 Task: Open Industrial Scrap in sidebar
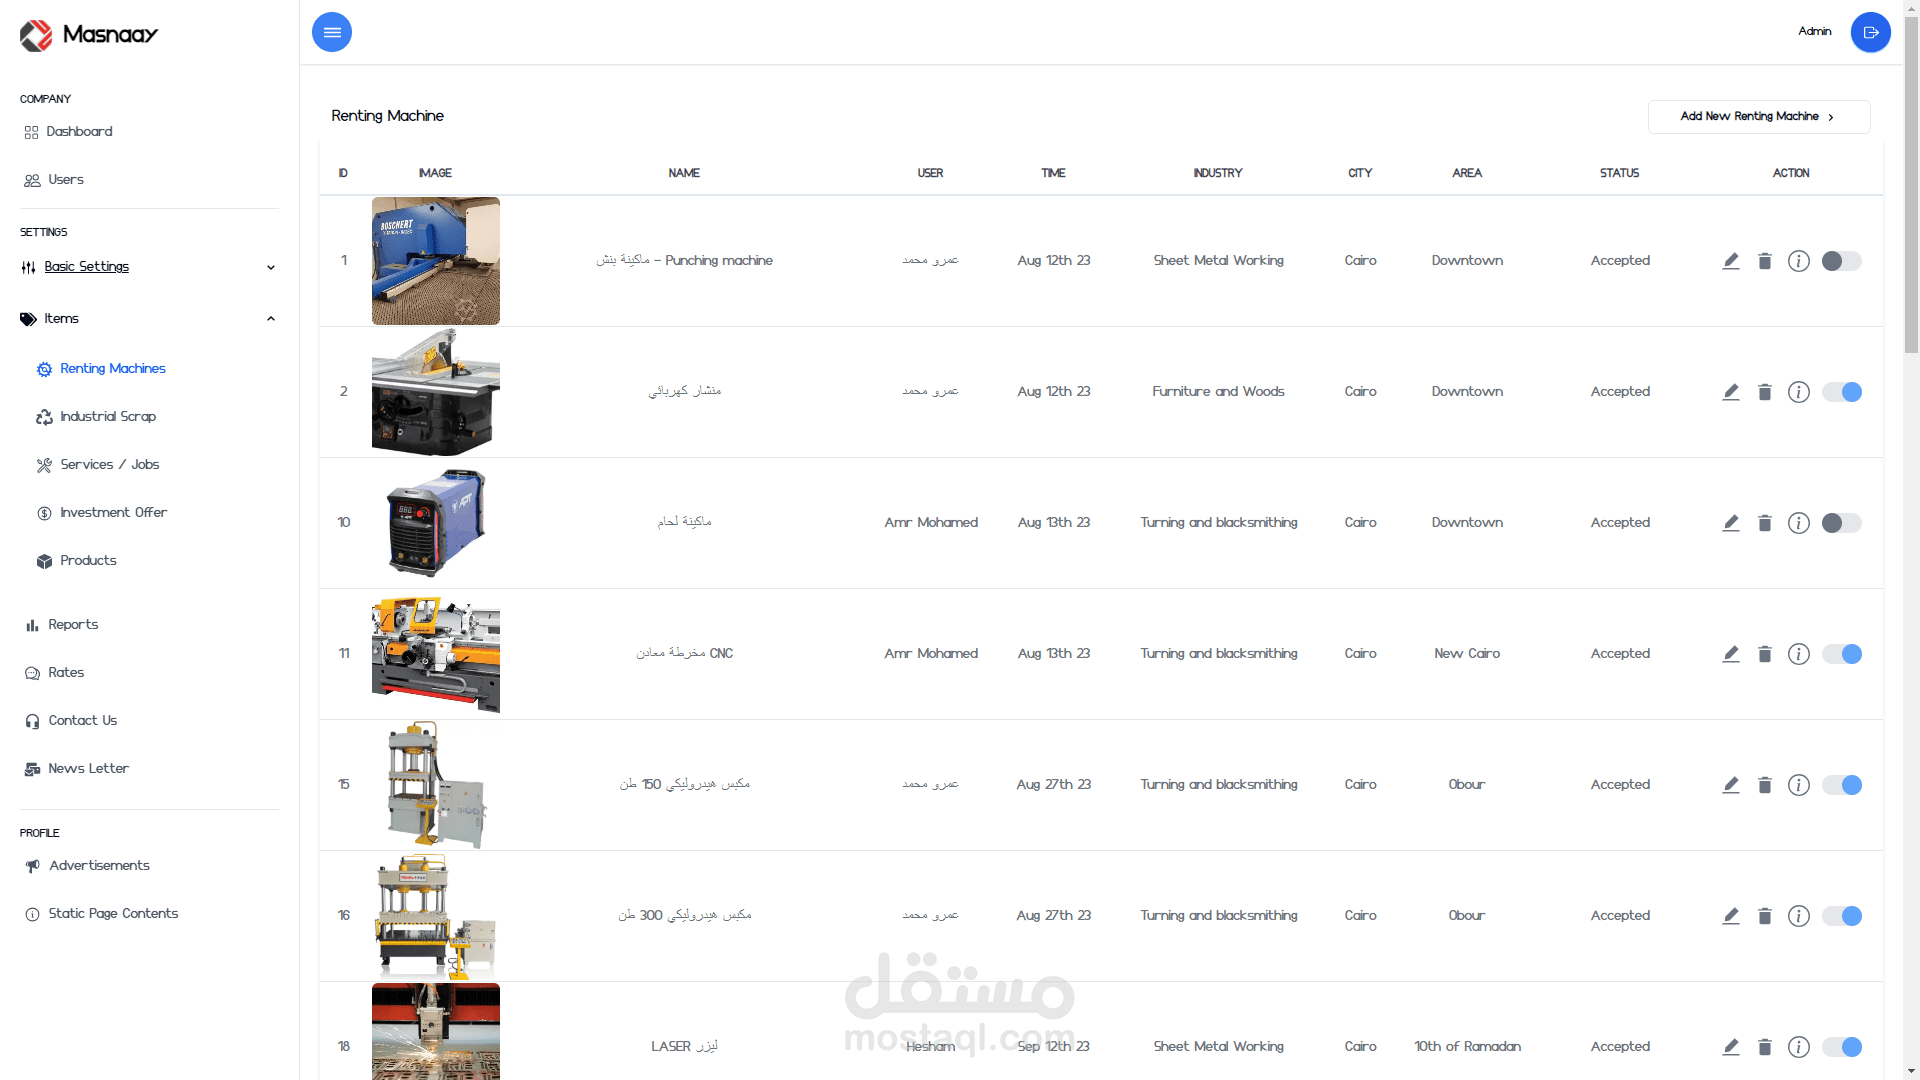click(x=108, y=417)
